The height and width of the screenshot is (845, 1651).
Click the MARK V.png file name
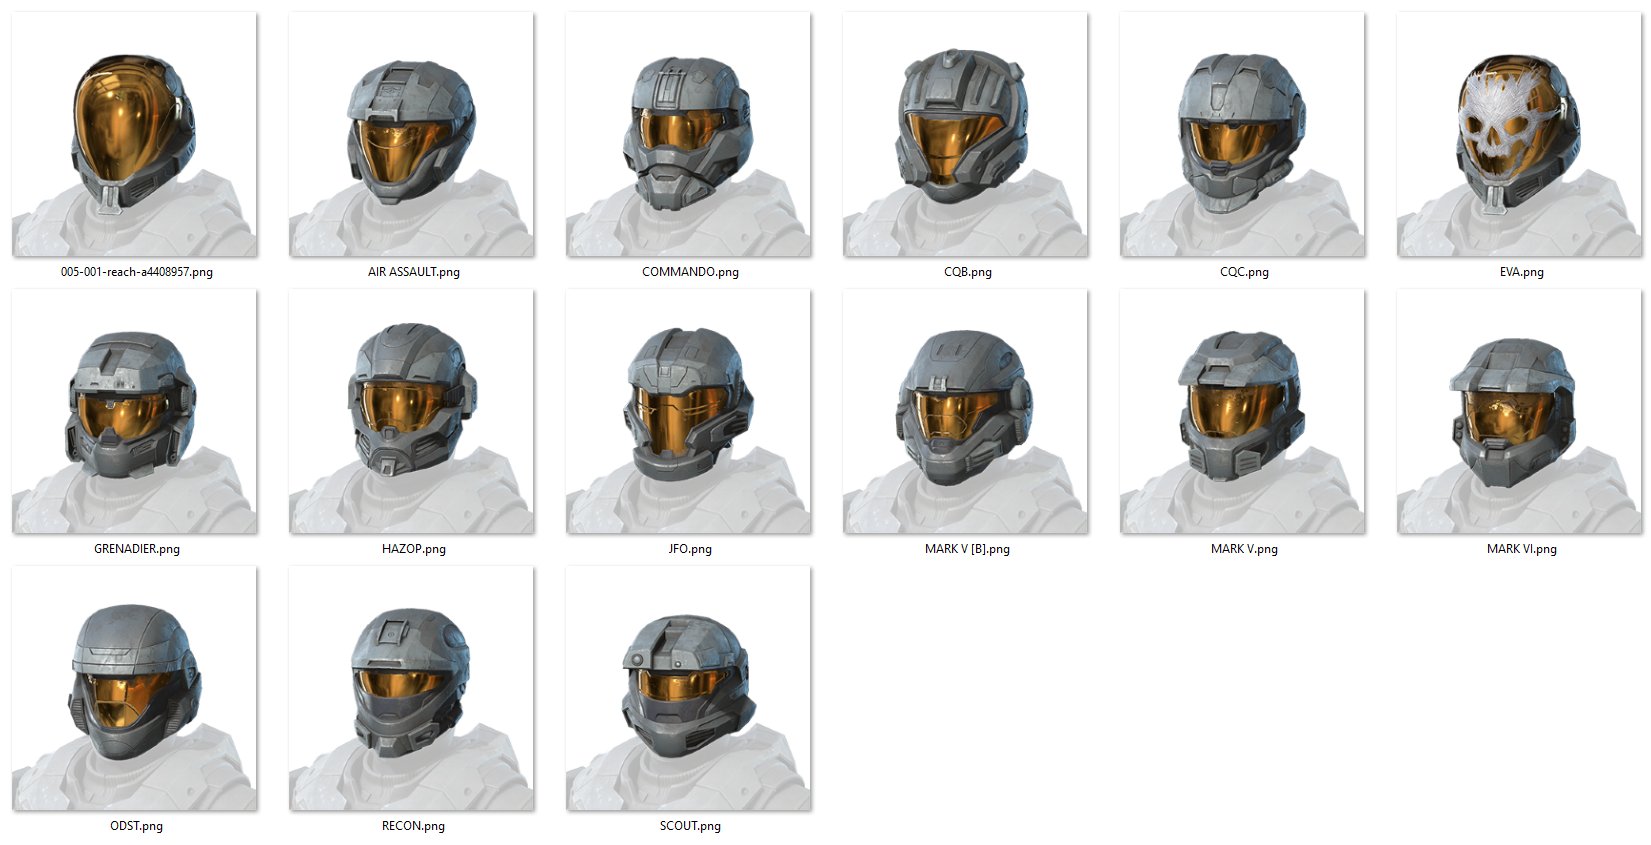[1244, 549]
